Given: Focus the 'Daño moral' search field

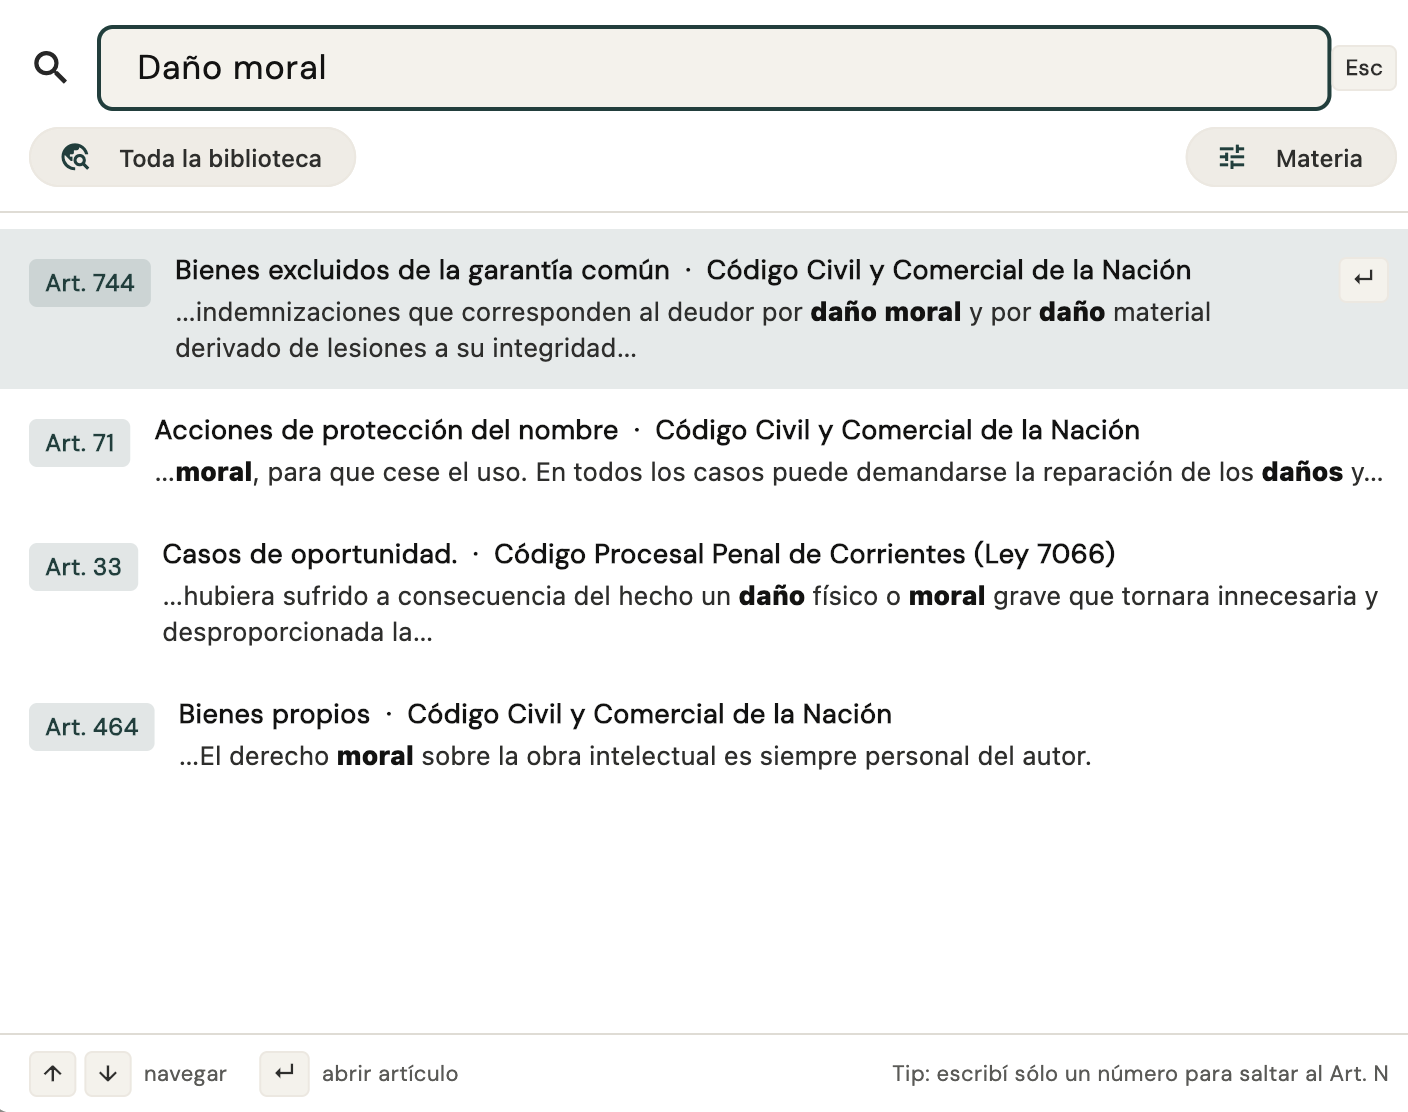Looking at the screenshot, I should [x=714, y=68].
